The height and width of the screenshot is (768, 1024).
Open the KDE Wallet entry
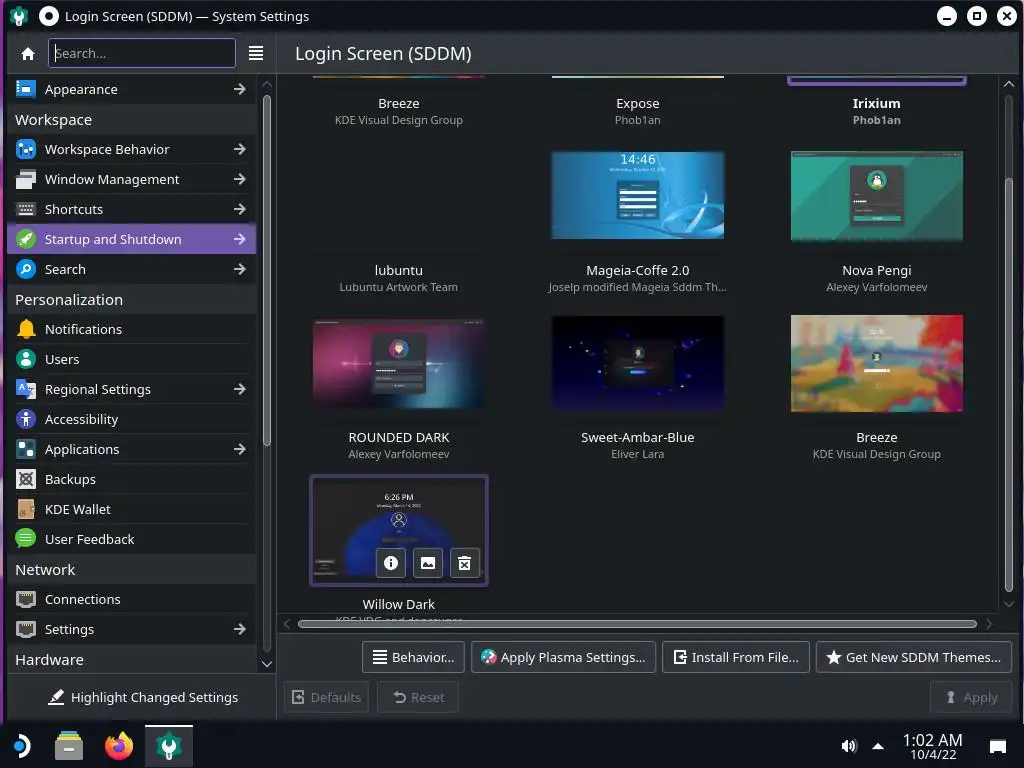click(x=131, y=509)
